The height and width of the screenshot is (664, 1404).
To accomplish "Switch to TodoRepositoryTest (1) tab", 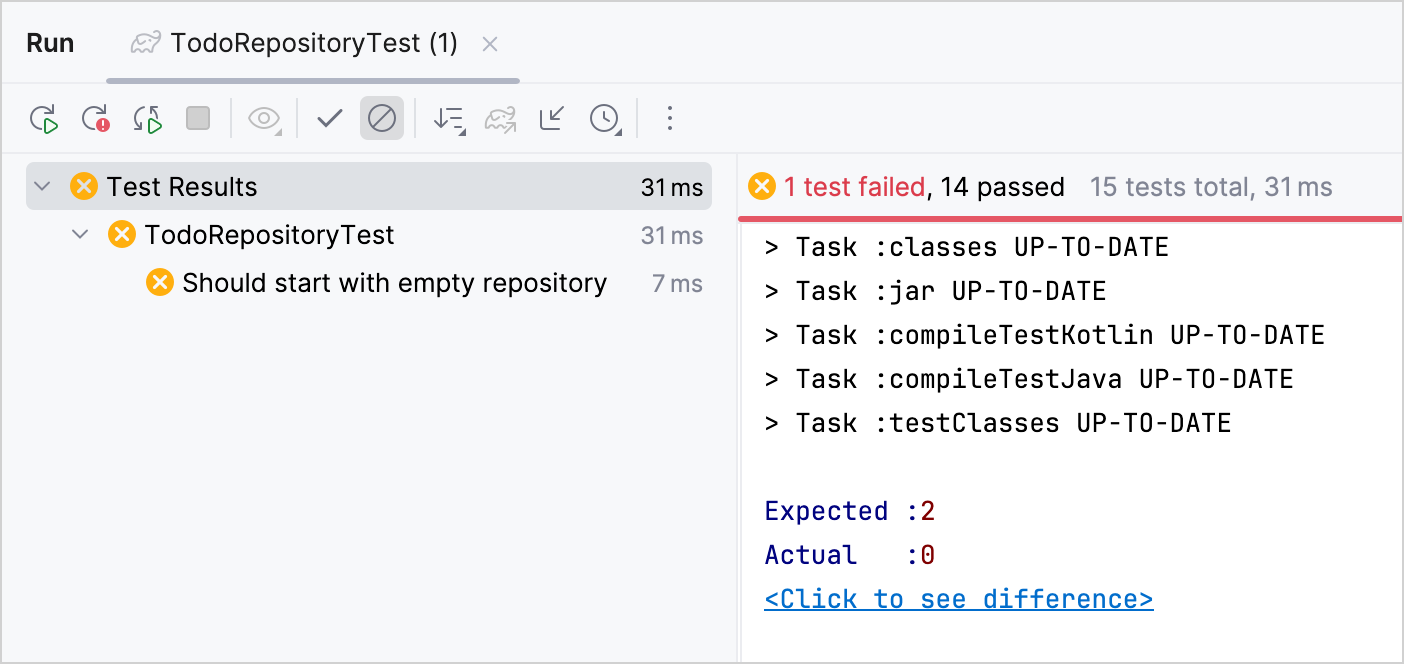I will point(295,44).
